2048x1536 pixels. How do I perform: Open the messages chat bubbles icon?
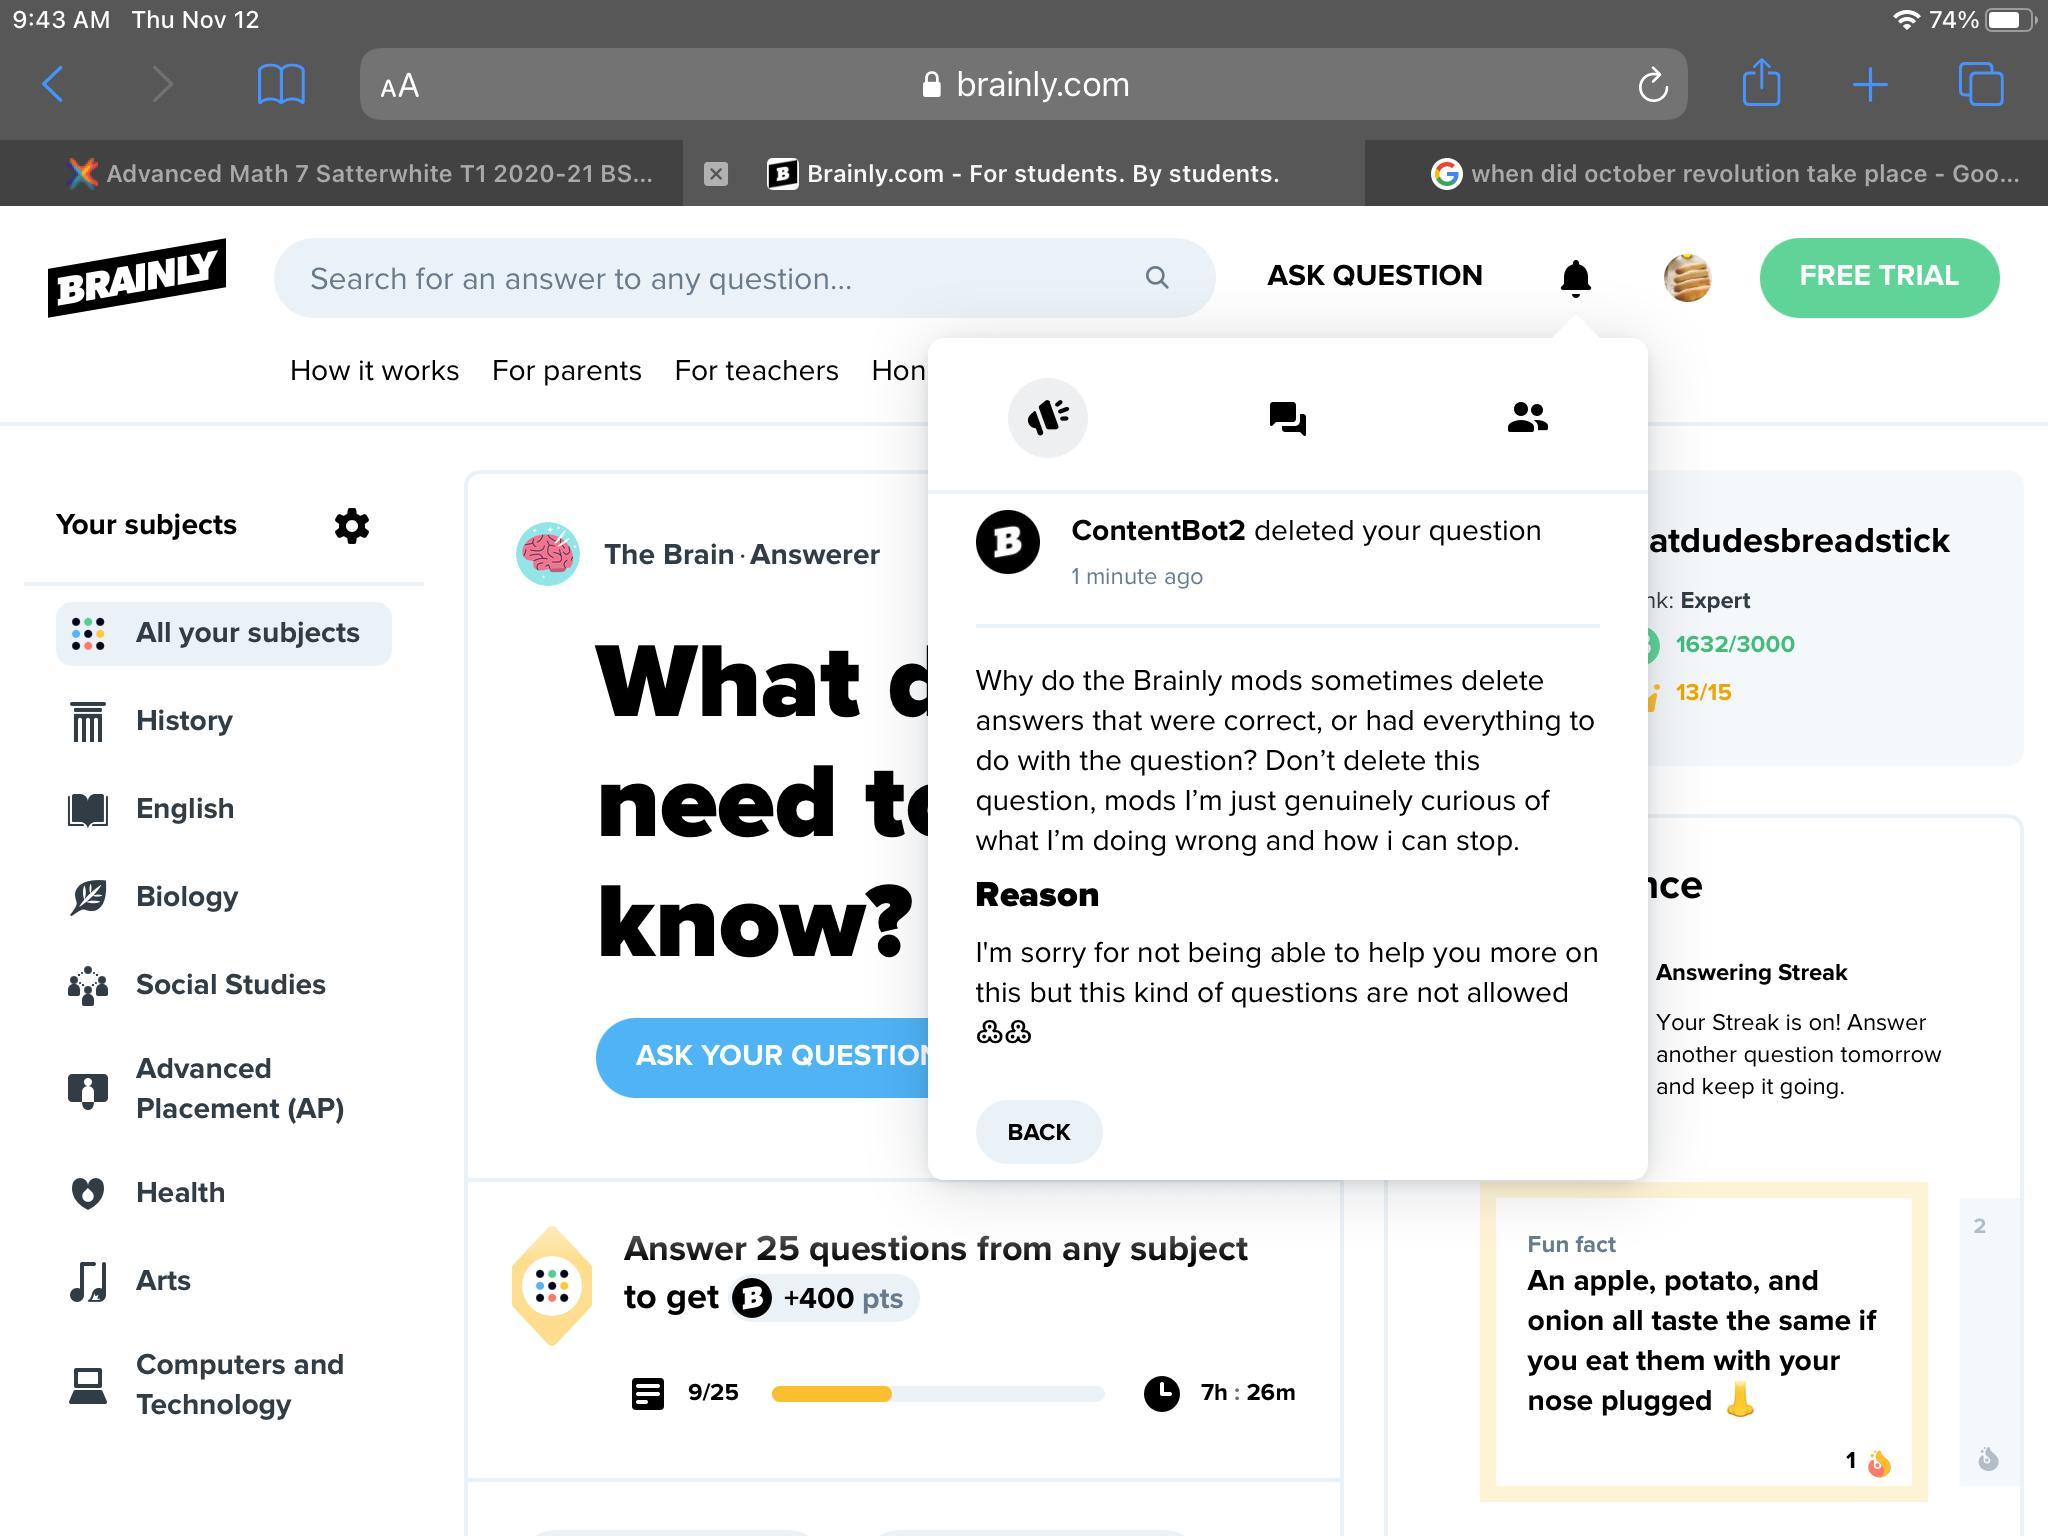[1287, 417]
